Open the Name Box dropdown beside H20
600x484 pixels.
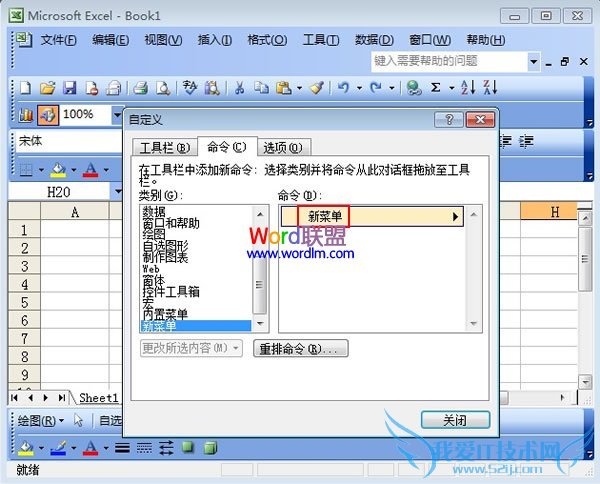[x=118, y=191]
